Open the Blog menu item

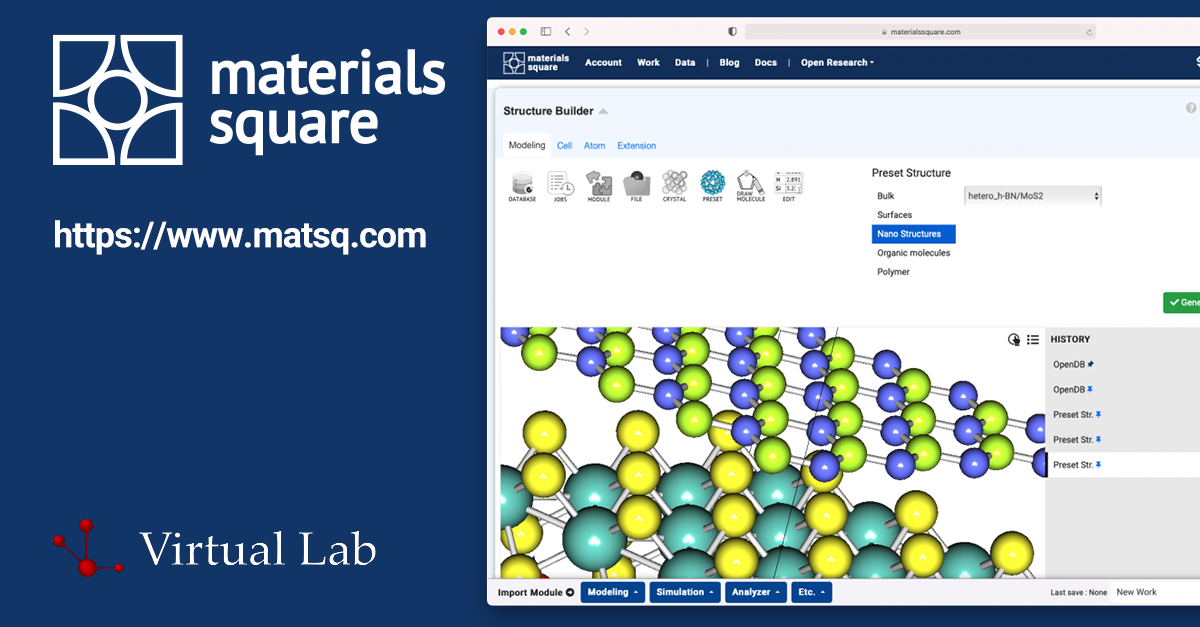pyautogui.click(x=729, y=62)
